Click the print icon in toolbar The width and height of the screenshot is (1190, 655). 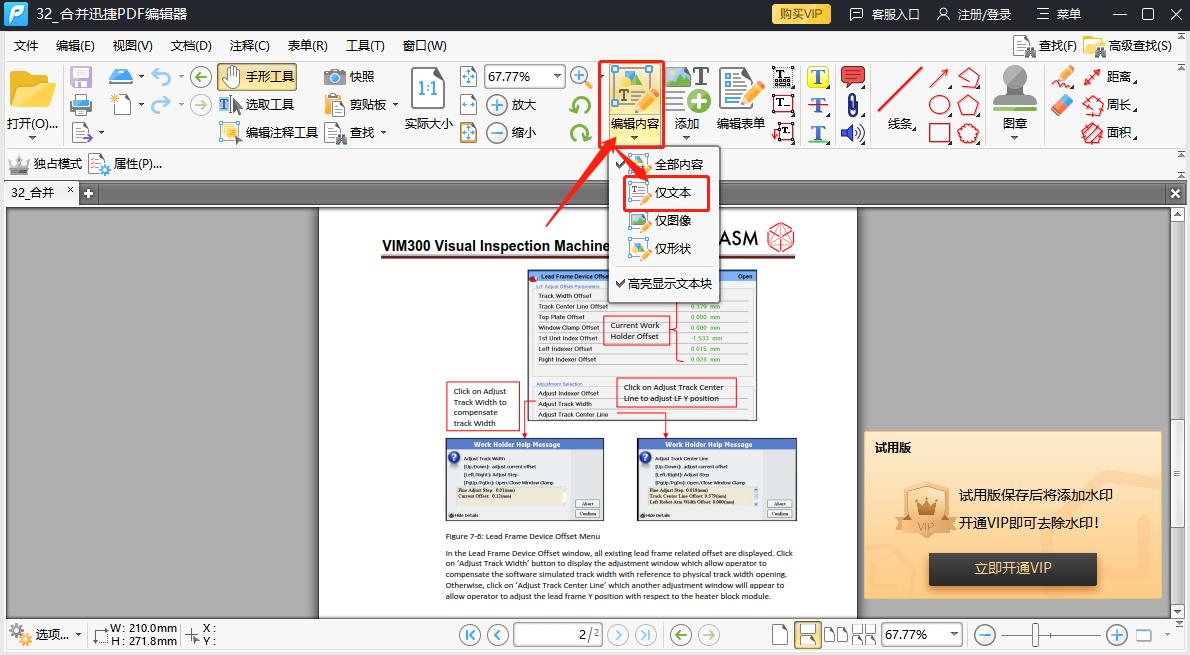pos(81,104)
